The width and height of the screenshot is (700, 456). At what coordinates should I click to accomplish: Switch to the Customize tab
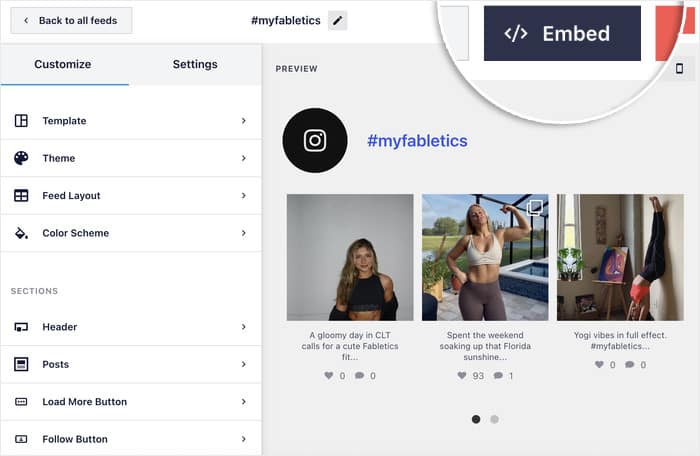coord(63,64)
